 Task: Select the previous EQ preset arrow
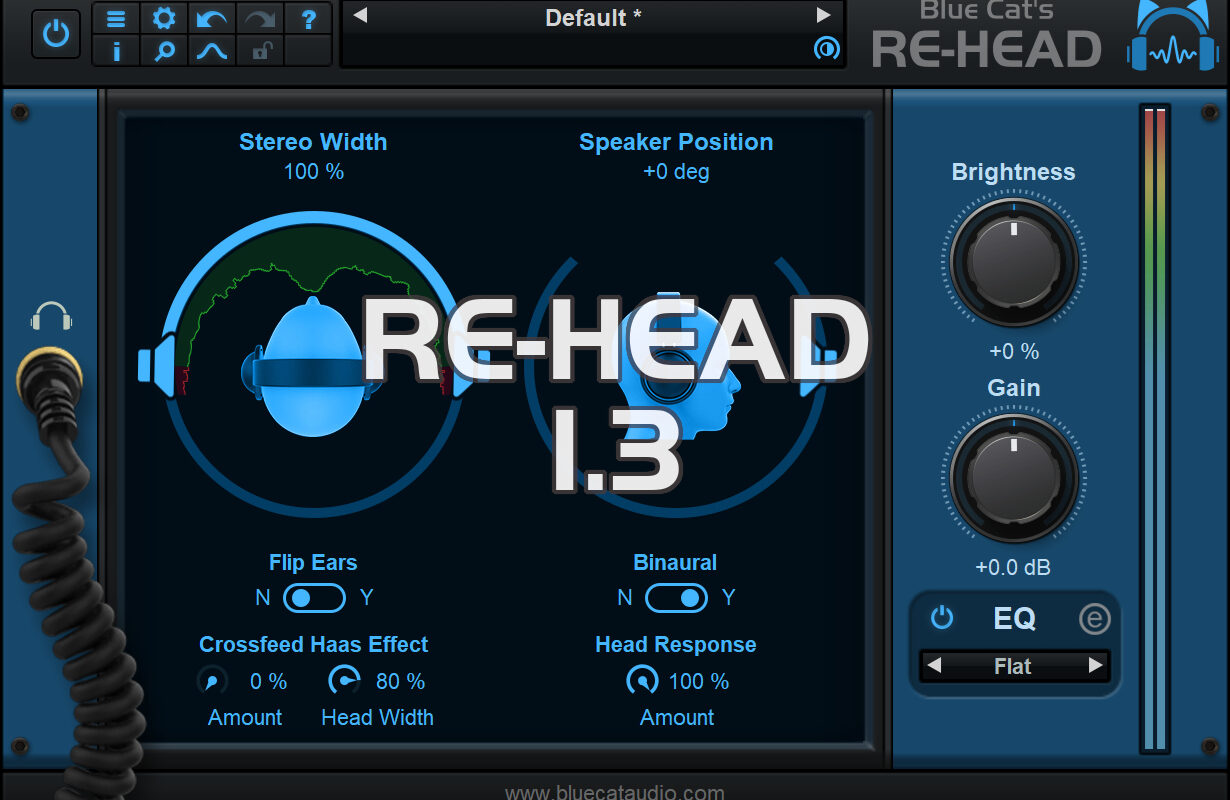(933, 665)
